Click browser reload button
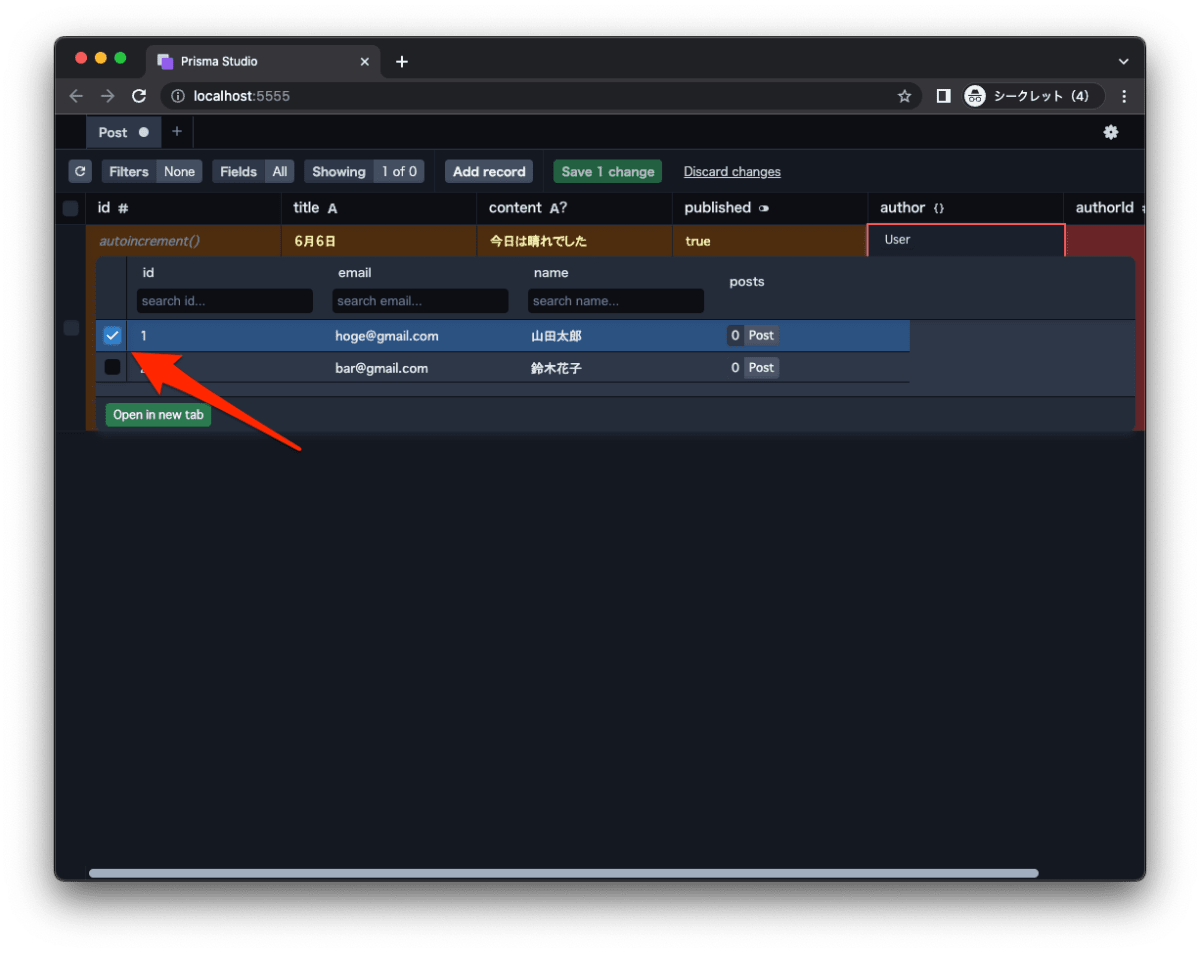 pyautogui.click(x=139, y=96)
